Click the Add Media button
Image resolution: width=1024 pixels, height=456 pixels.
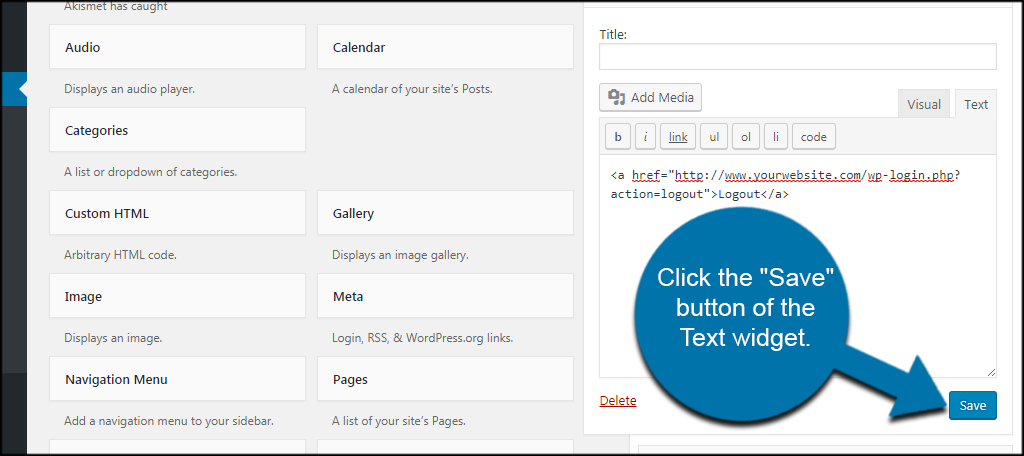point(650,97)
